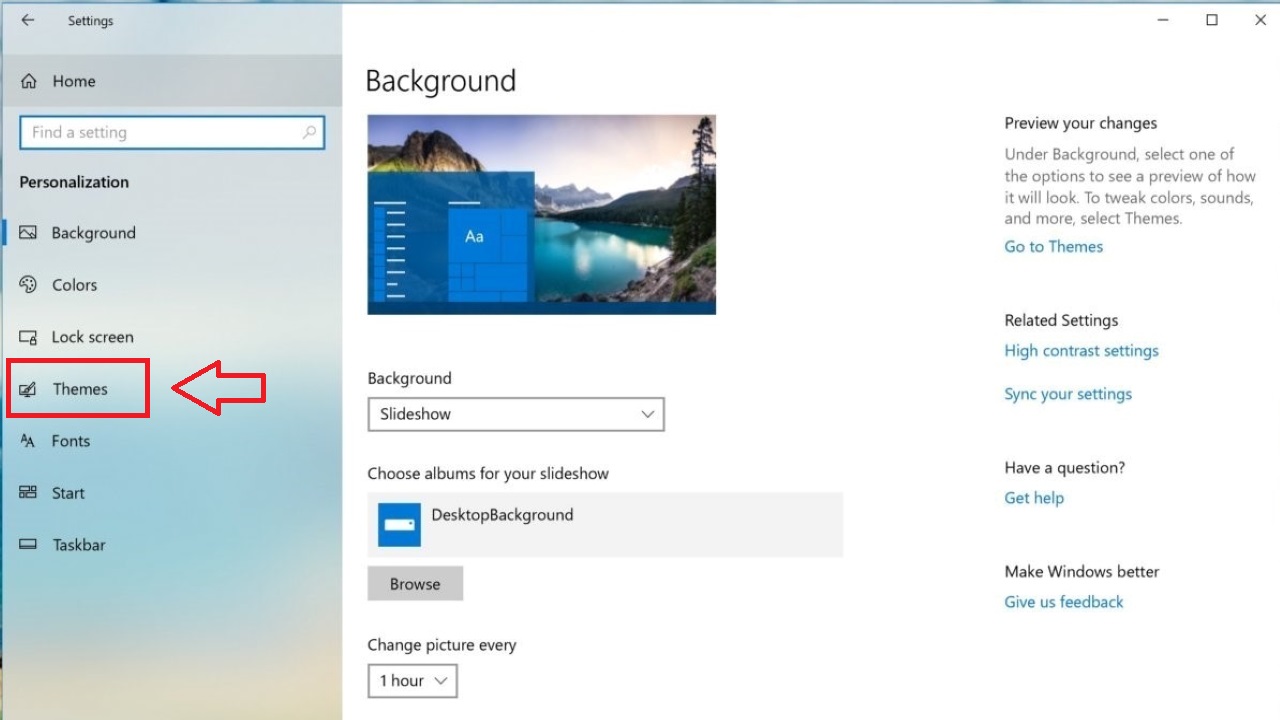Click the back arrow in Settings

[27, 20]
